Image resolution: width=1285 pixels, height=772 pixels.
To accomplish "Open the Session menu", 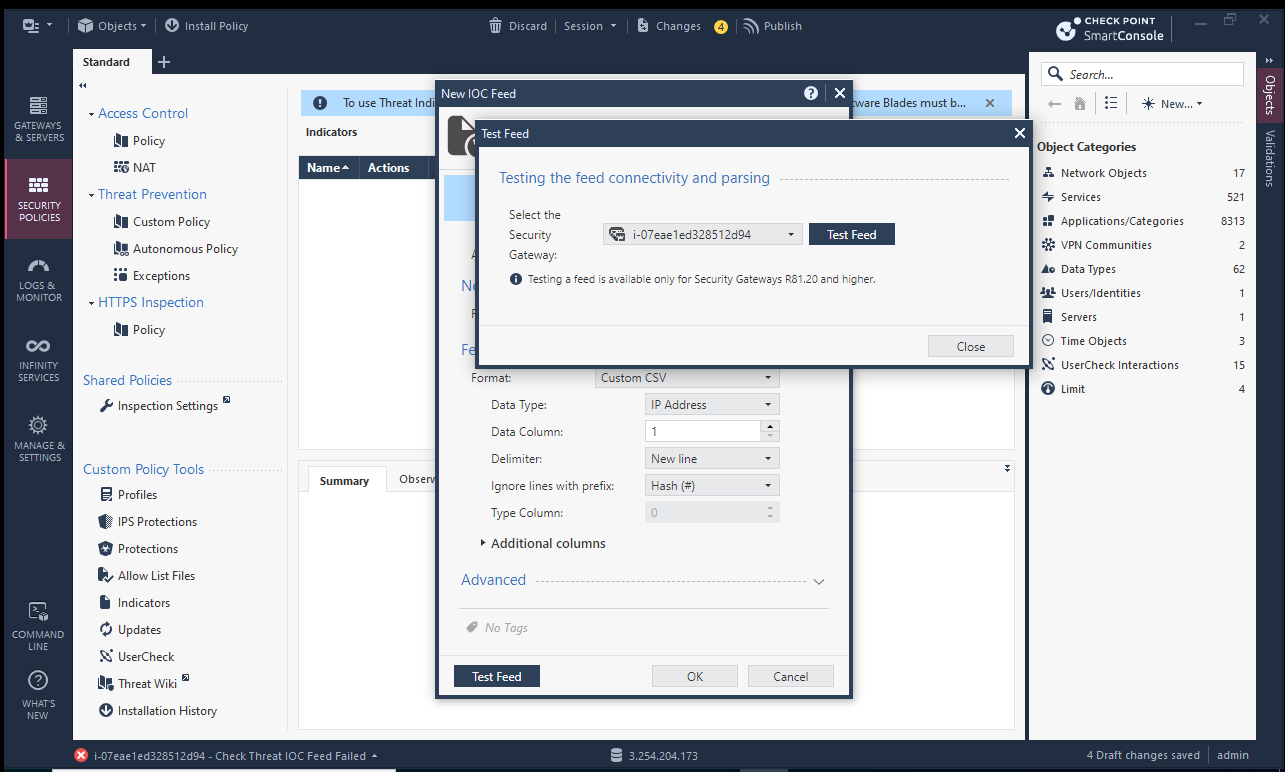I will click(590, 26).
